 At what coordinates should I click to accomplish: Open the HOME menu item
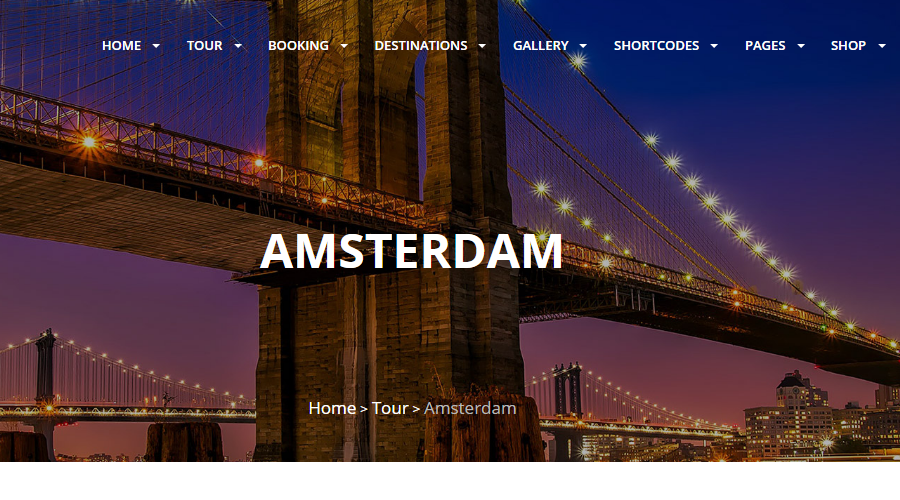121,45
